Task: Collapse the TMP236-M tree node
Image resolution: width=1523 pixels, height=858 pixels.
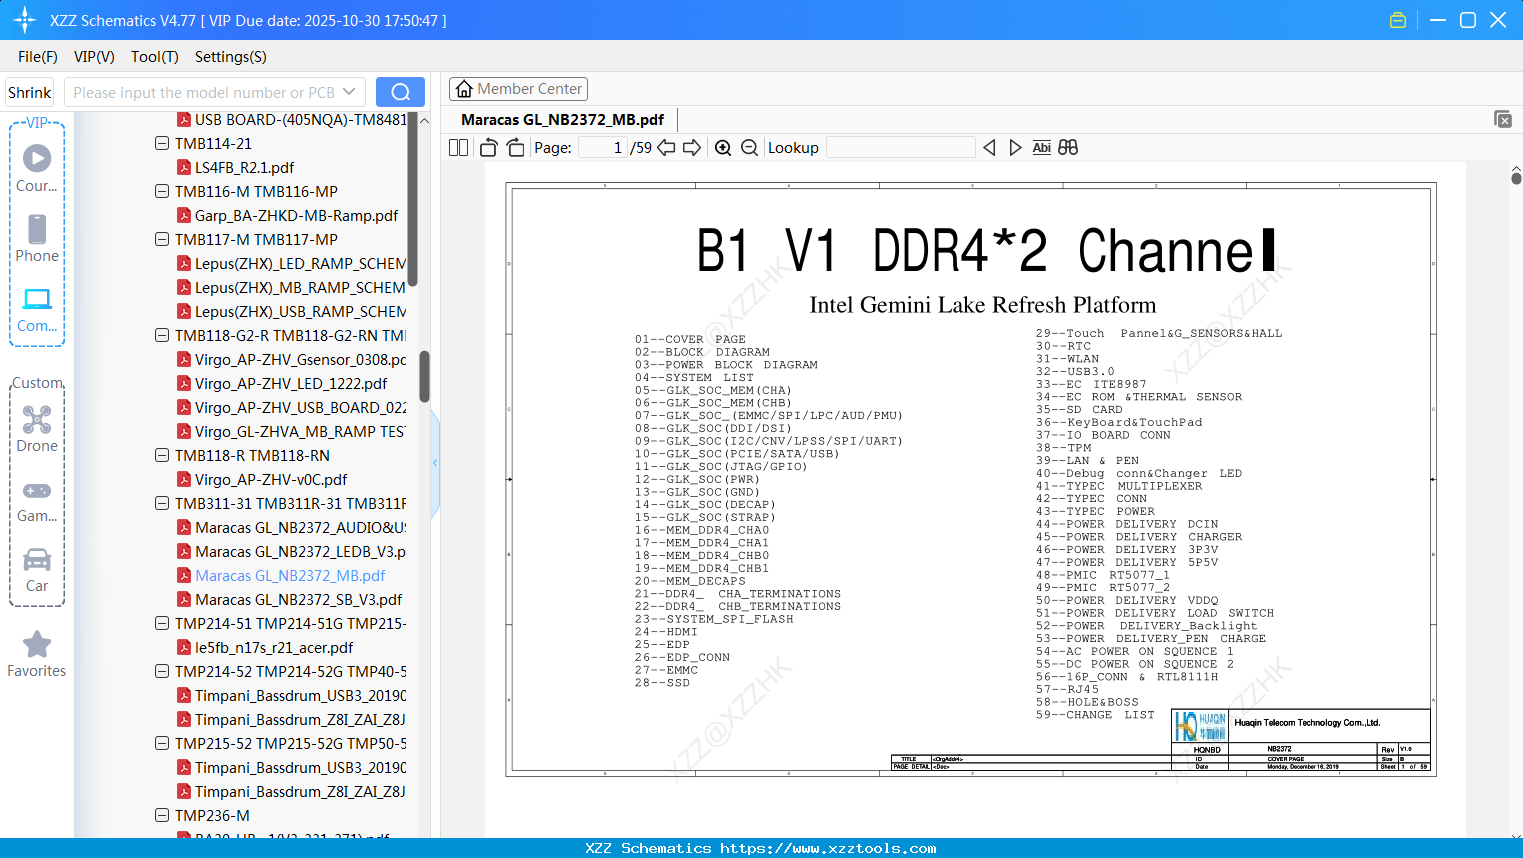Action: pyautogui.click(x=162, y=815)
